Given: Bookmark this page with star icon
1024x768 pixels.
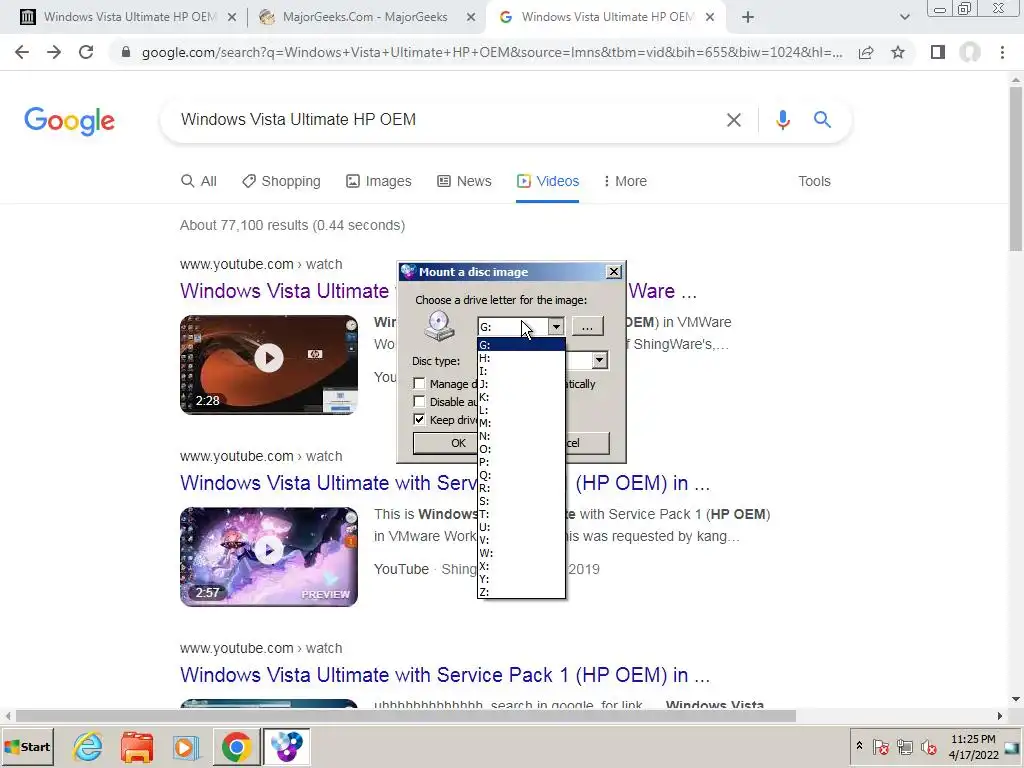Looking at the screenshot, I should coord(898,52).
